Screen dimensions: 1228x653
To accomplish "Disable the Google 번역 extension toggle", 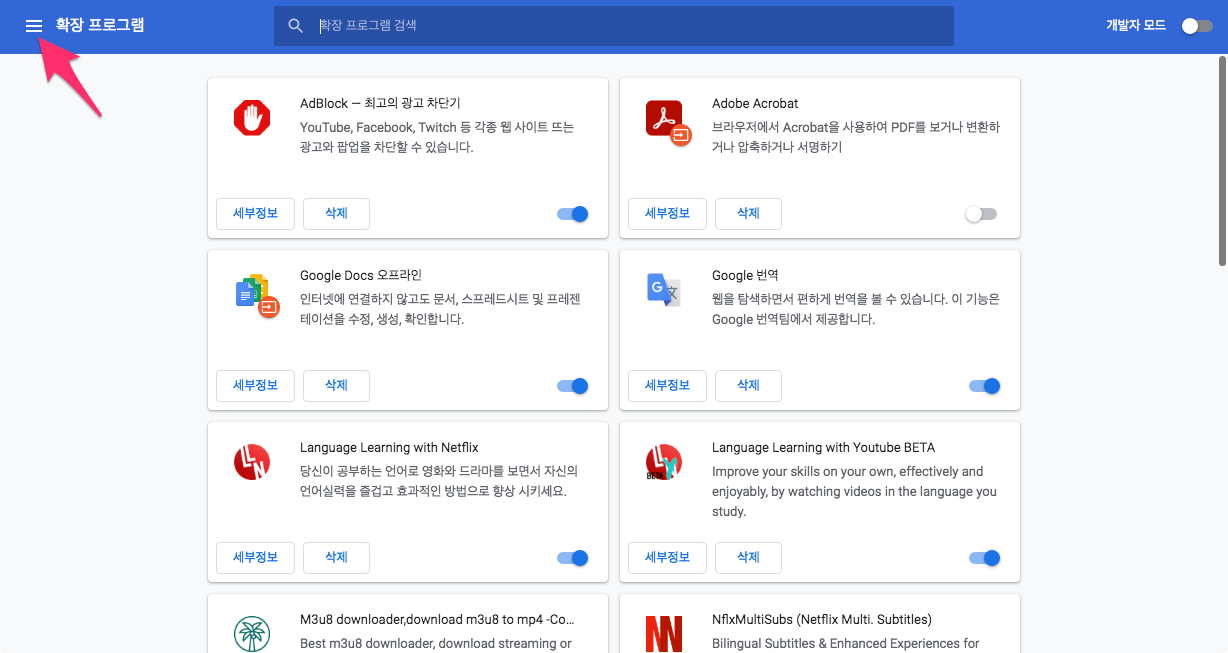I will [985, 386].
